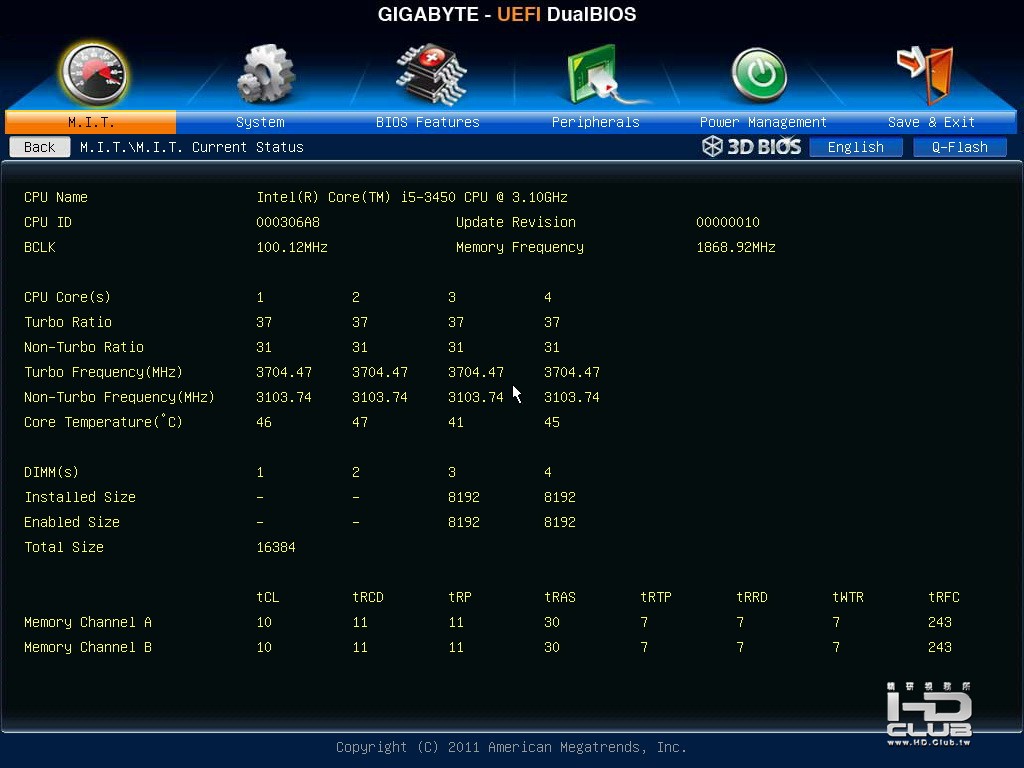
Task: Select the BIOS Features chip icon
Action: [x=431, y=74]
